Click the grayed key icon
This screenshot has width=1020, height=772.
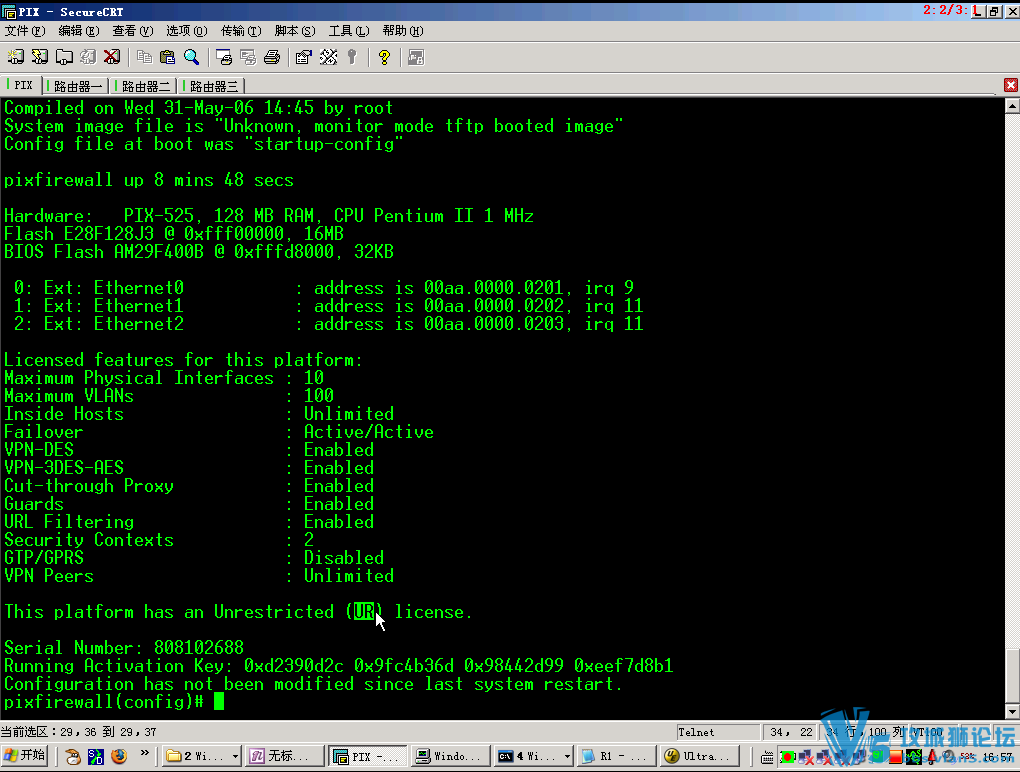click(x=352, y=57)
